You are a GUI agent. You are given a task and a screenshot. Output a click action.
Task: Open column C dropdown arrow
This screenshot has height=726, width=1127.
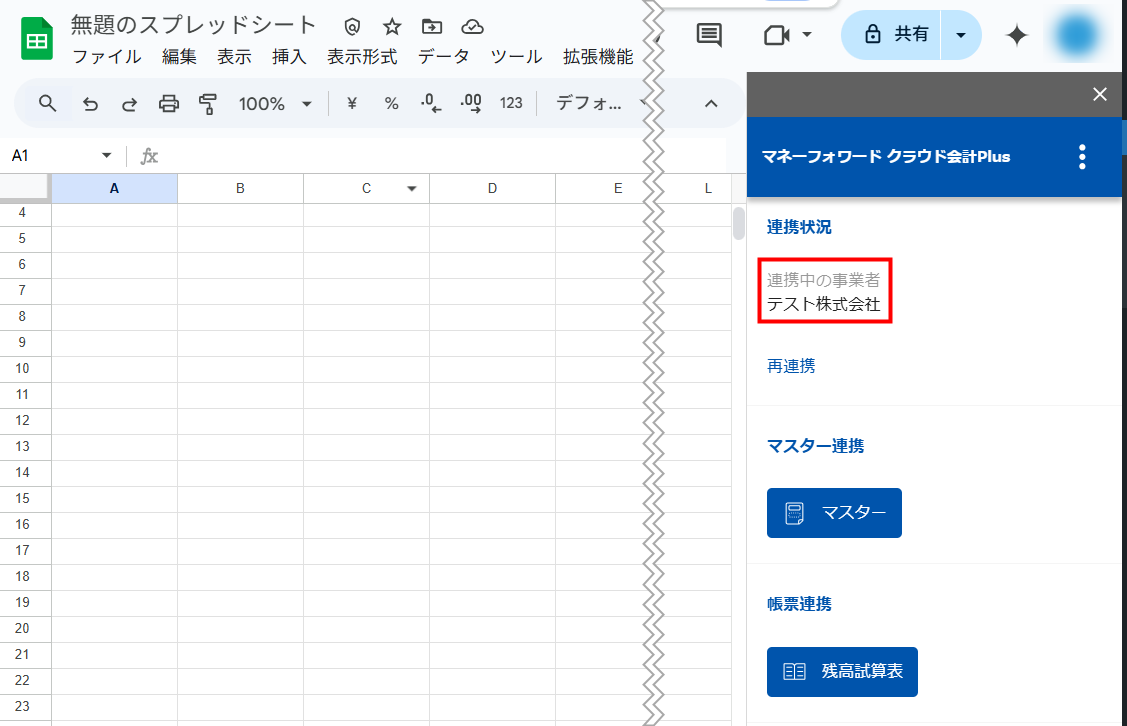click(x=412, y=188)
